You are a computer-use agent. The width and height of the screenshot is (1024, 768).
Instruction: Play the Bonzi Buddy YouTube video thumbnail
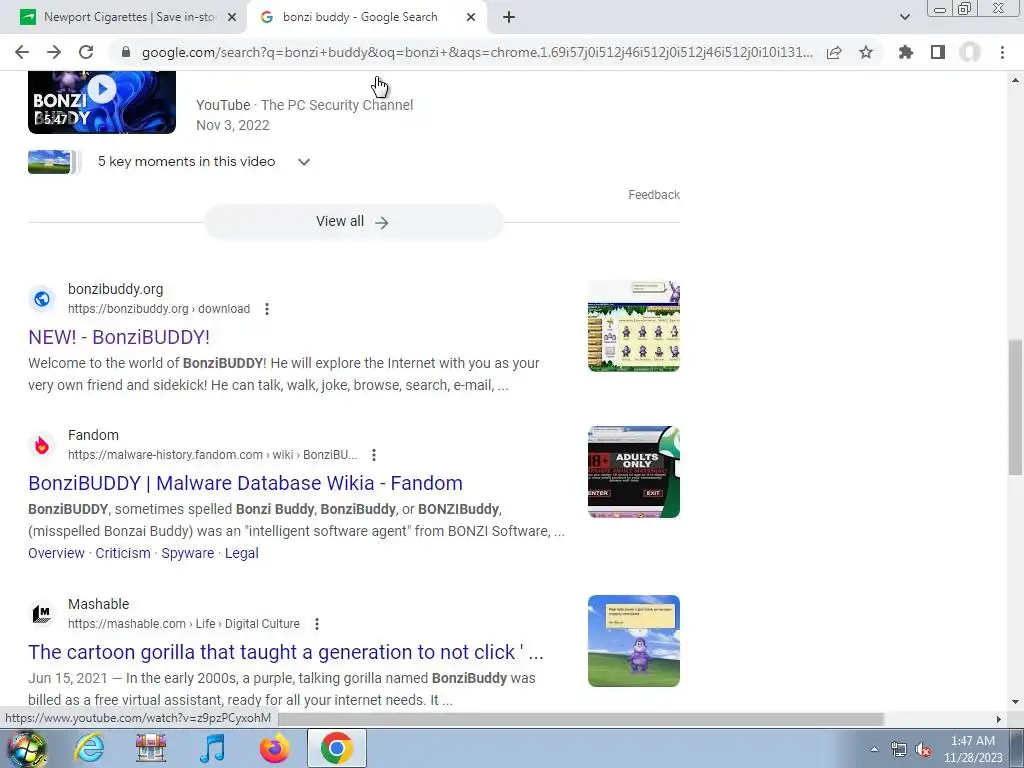tap(102, 103)
